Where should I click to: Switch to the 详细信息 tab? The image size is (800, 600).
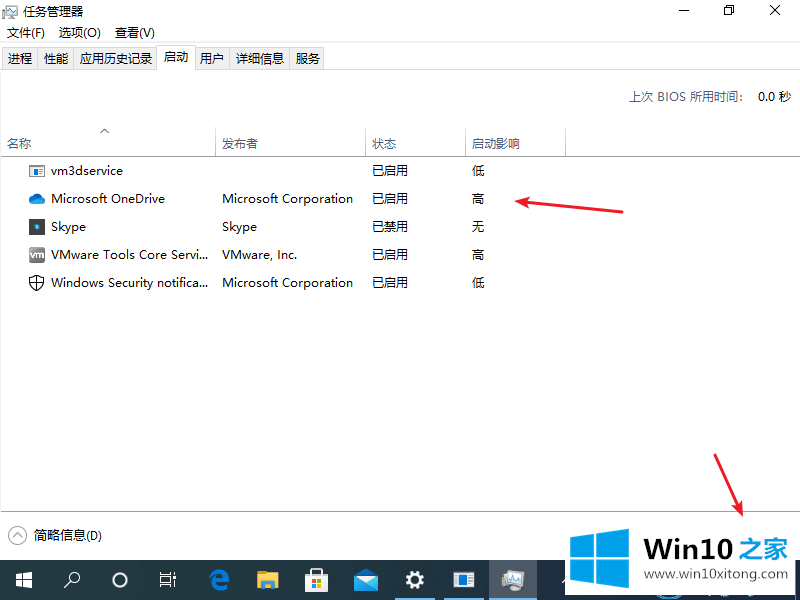(260, 59)
